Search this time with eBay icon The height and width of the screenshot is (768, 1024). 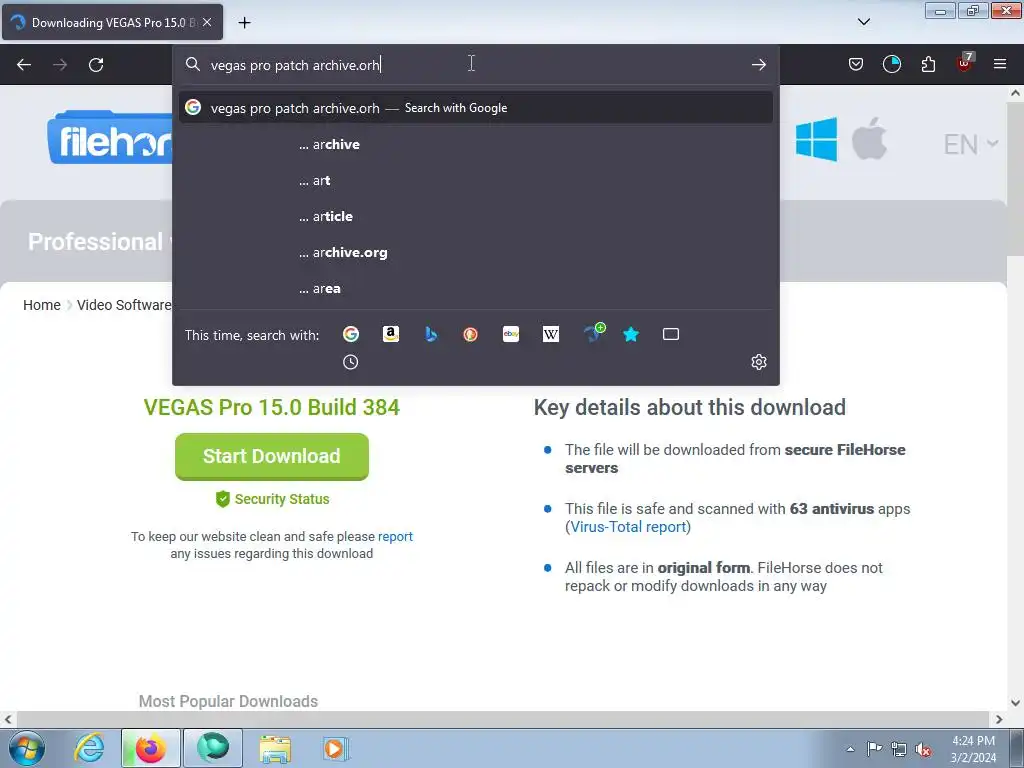tap(511, 334)
